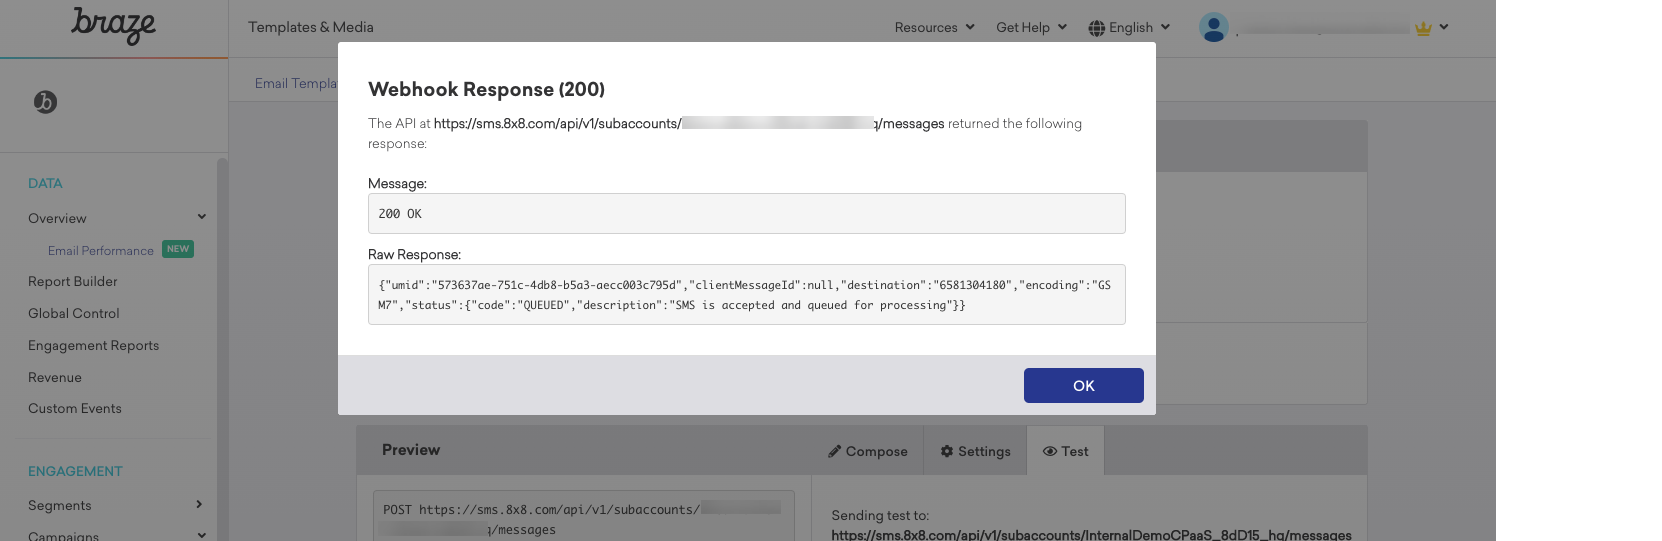Click the round Braze badge icon in sidebar
This screenshot has height=541, width=1662.
[45, 102]
